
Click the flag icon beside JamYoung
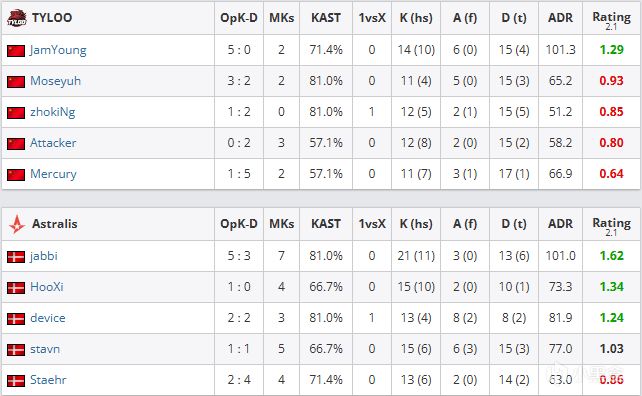16,51
